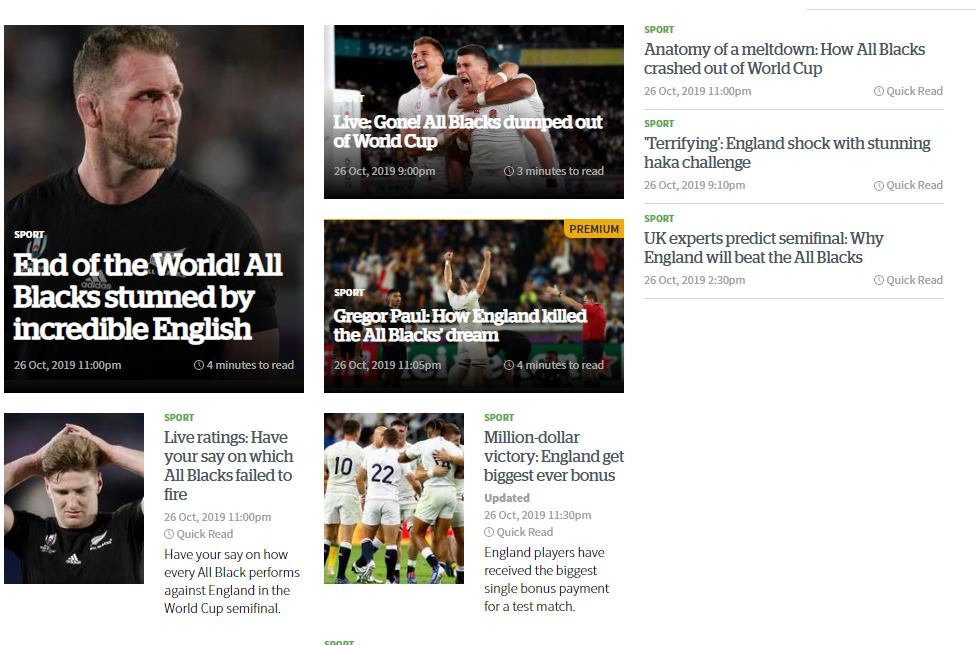The image size is (976, 645).
Task: Click SPORT category label above Anatomy of a meltdown
Action: pyautogui.click(x=659, y=29)
